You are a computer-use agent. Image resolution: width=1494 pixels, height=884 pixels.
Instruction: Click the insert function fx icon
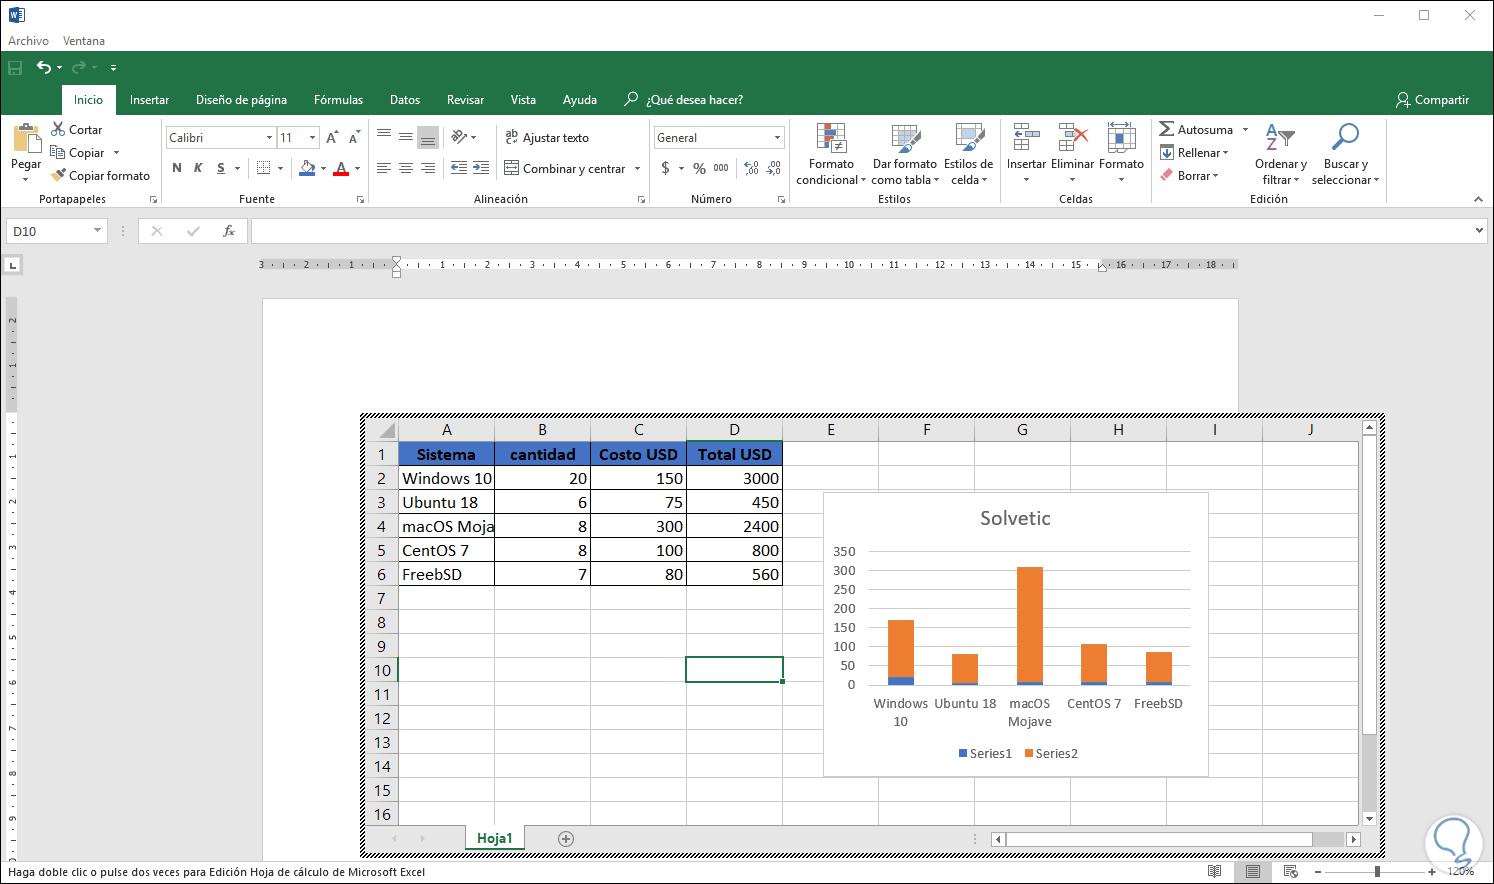pos(229,231)
